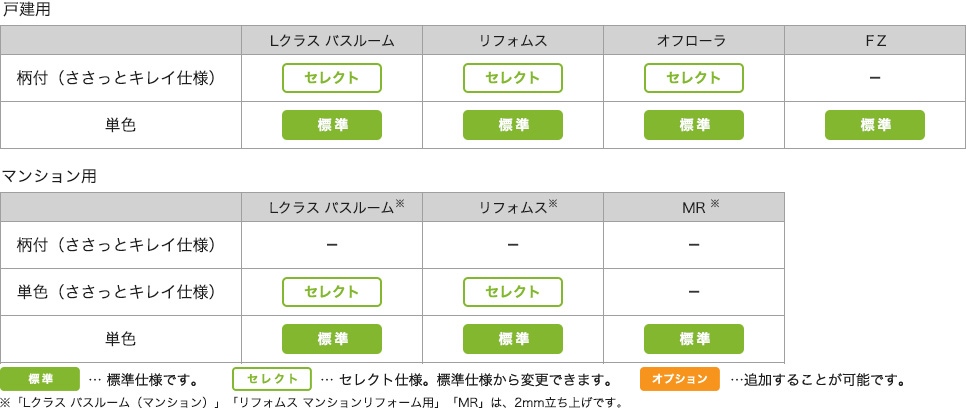Click セレクト for マンション用 リフォムス 単色
Image resolution: width=966 pixels, height=410 pixels.
pyautogui.click(x=513, y=291)
